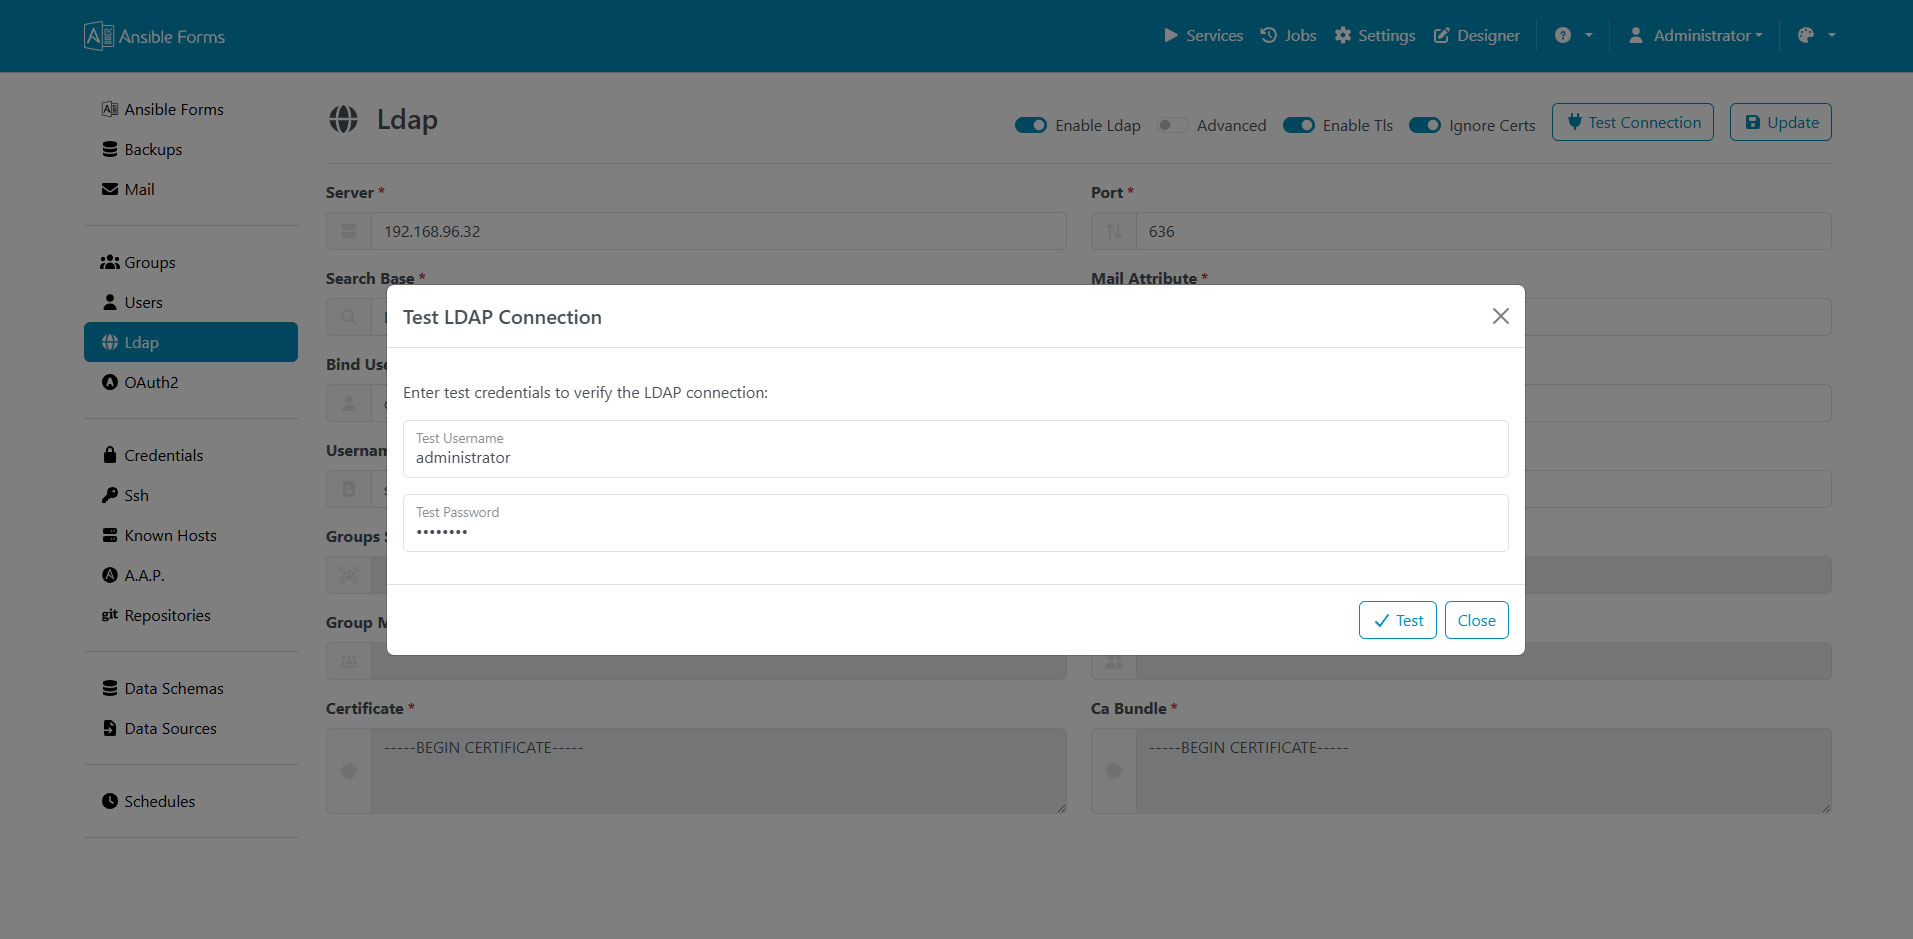Select the git Repositories icon
Image resolution: width=1913 pixels, height=939 pixels.
click(110, 615)
